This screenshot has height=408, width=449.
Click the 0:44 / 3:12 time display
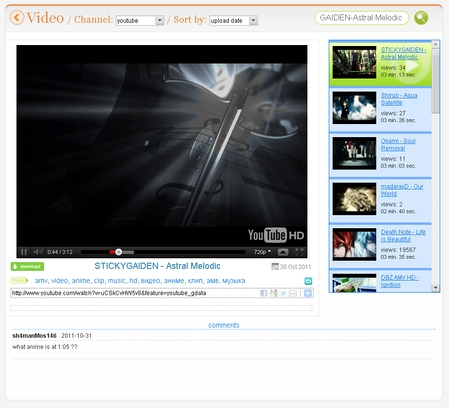pos(60,252)
